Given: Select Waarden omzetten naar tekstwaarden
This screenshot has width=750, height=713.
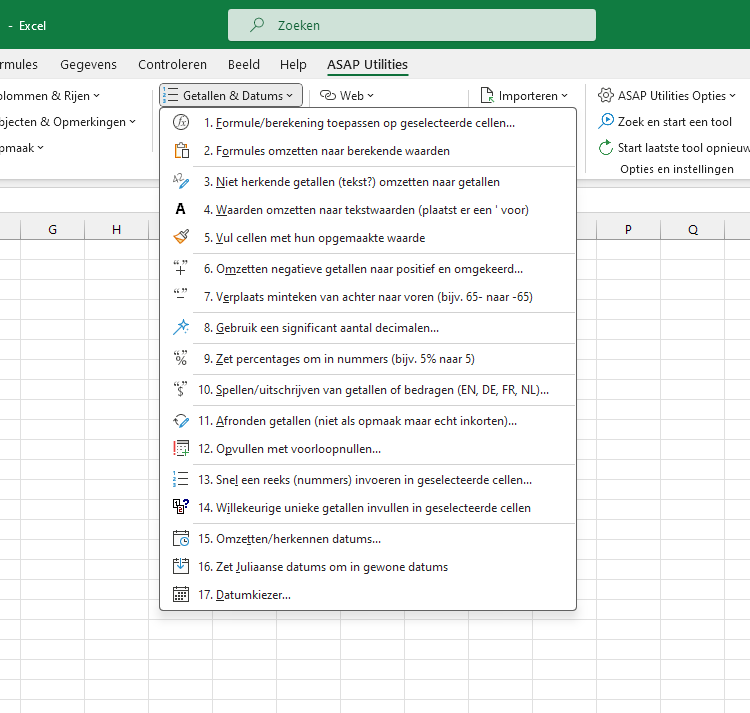Looking at the screenshot, I should click(367, 209).
